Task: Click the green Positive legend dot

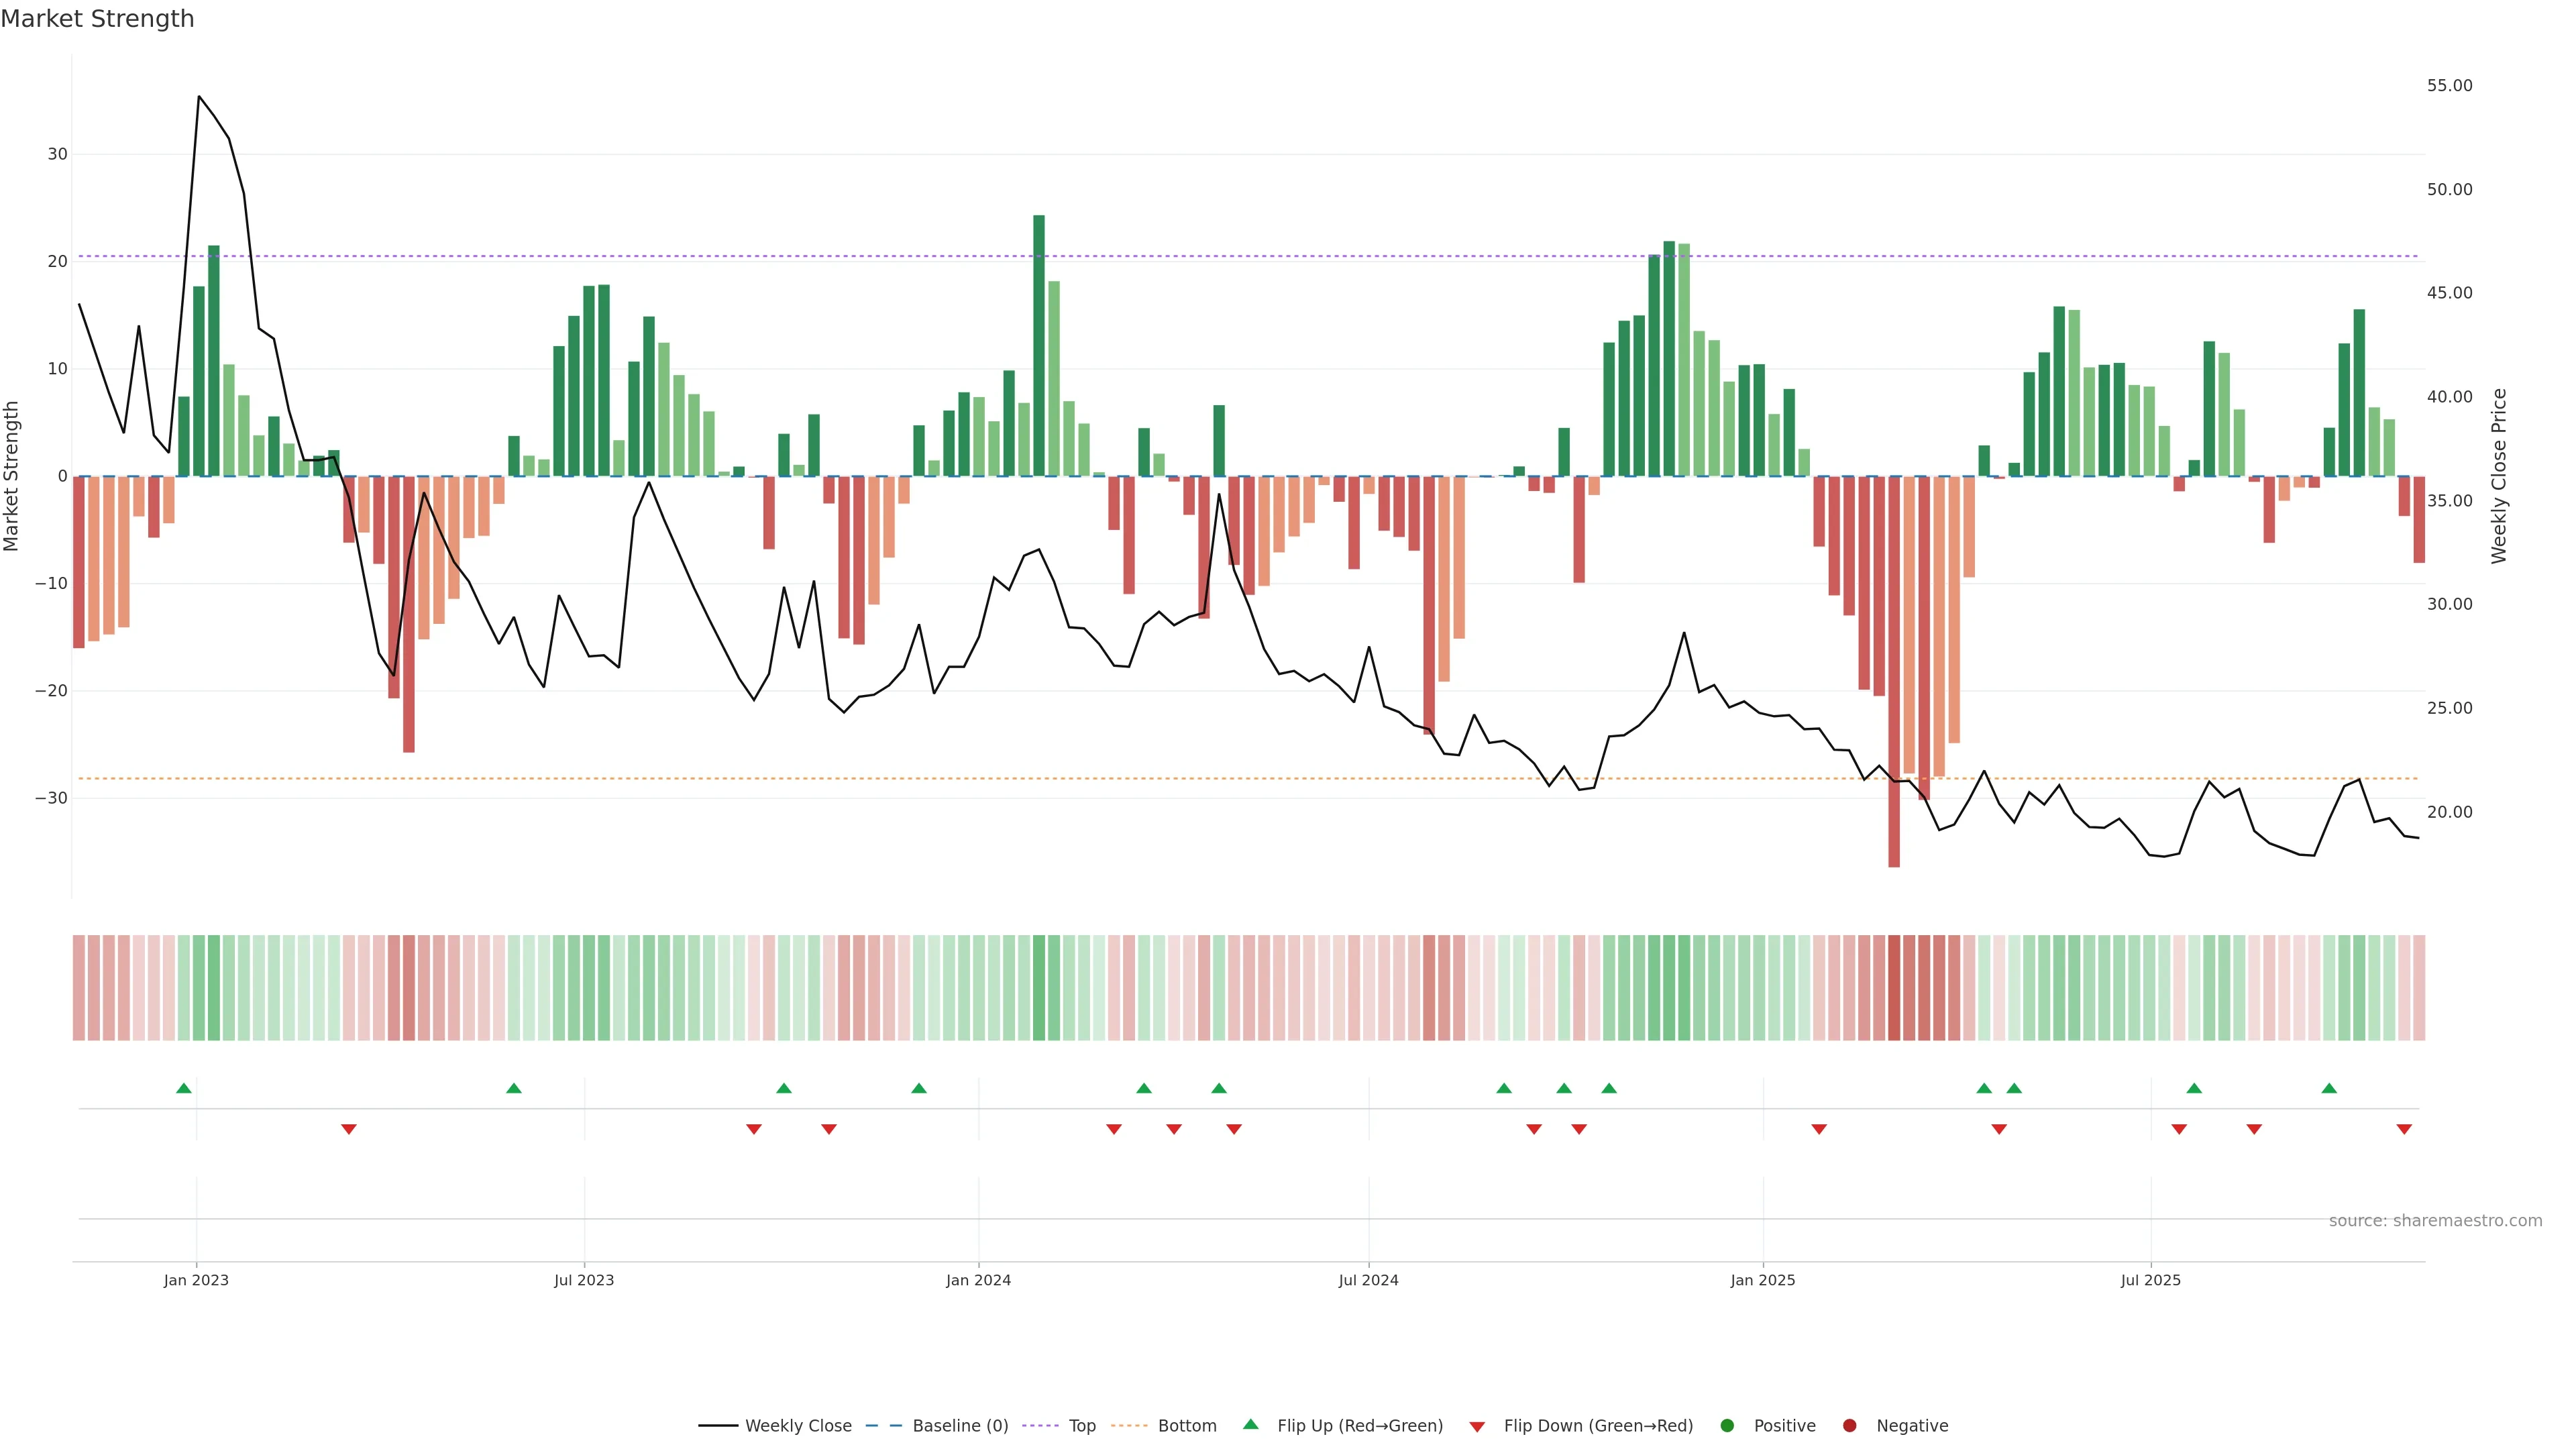Action: click(1727, 1425)
